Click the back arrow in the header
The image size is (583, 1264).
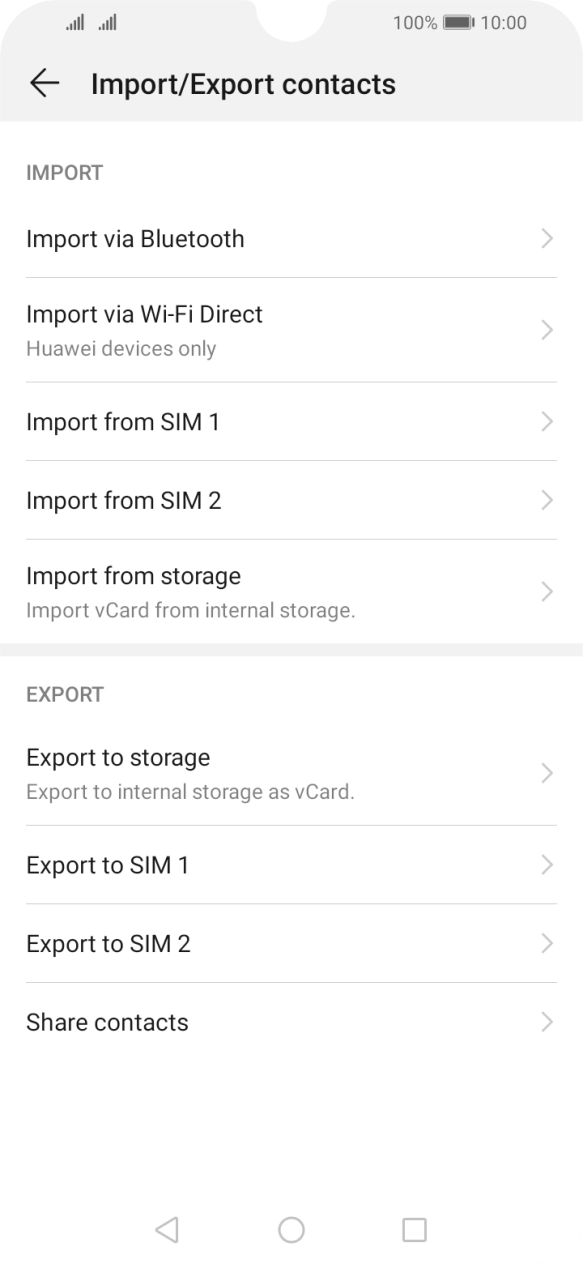point(46,84)
